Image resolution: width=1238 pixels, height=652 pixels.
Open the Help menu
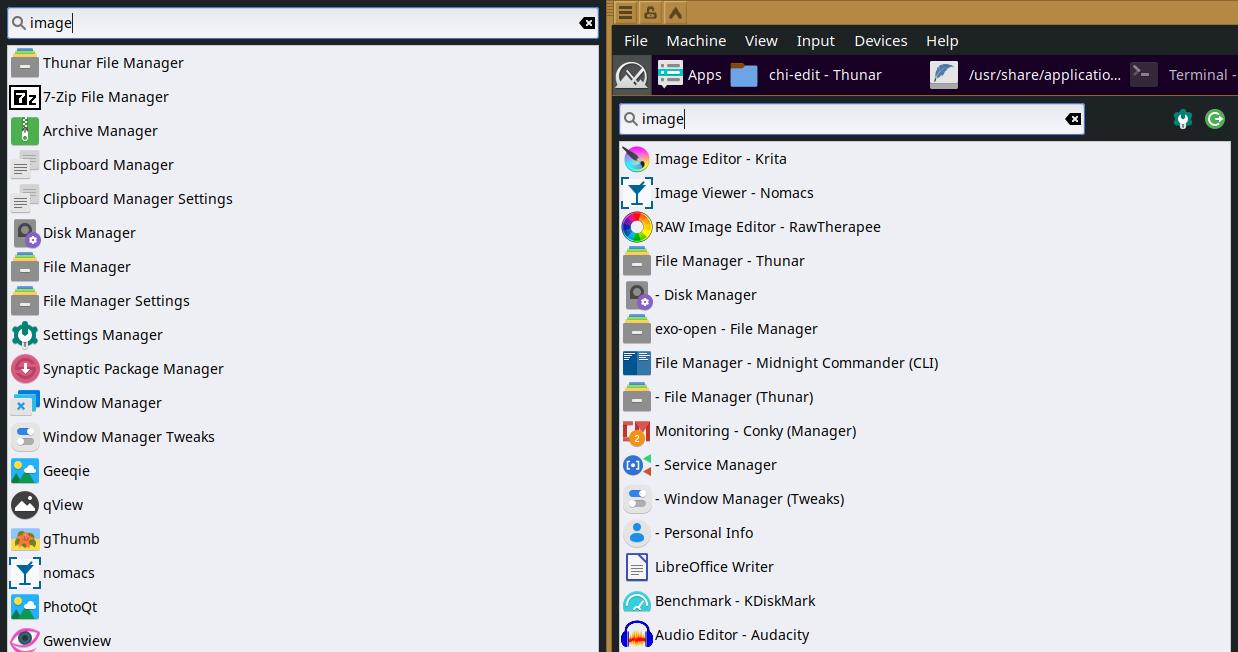pos(942,41)
